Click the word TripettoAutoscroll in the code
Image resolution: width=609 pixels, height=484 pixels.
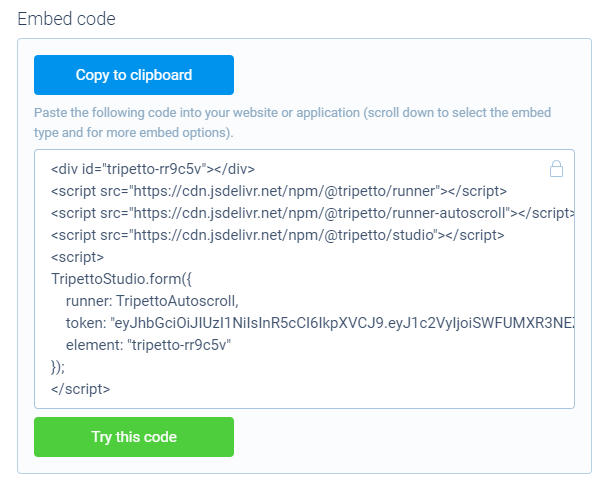[x=177, y=301]
